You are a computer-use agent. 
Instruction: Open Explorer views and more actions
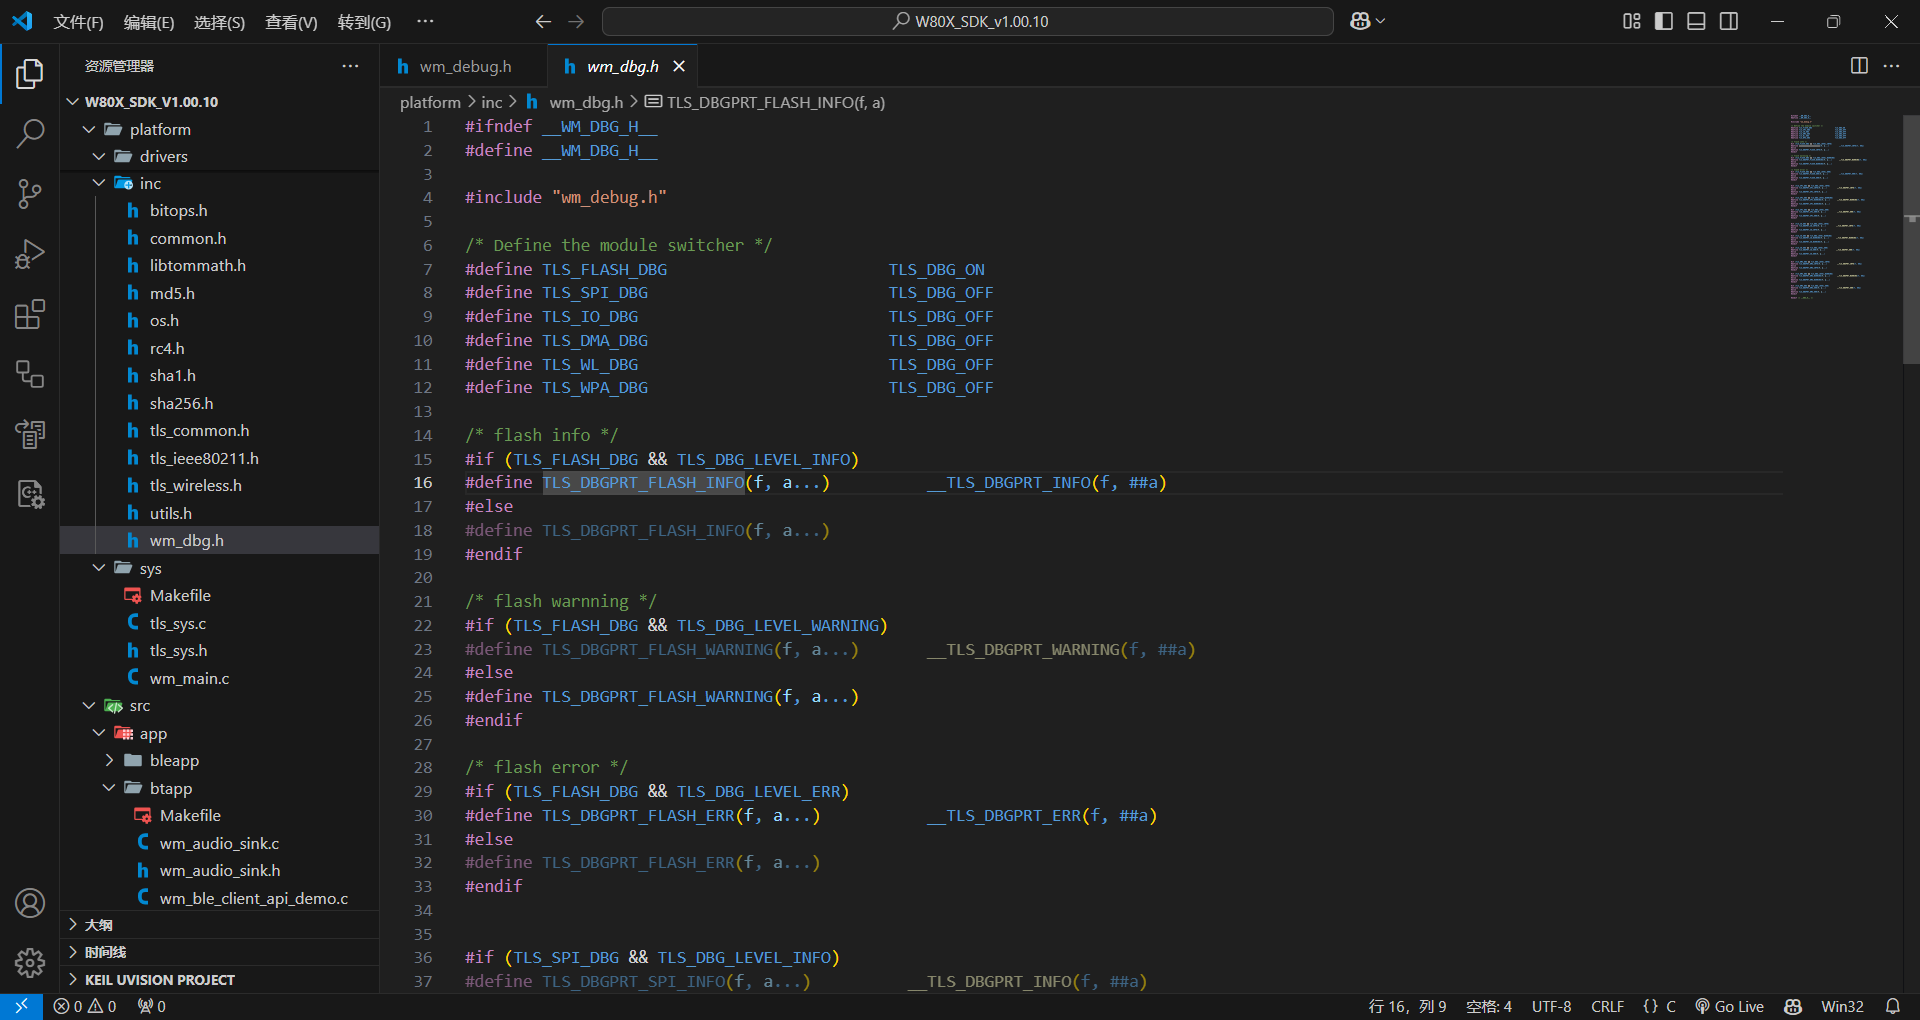[x=350, y=65]
